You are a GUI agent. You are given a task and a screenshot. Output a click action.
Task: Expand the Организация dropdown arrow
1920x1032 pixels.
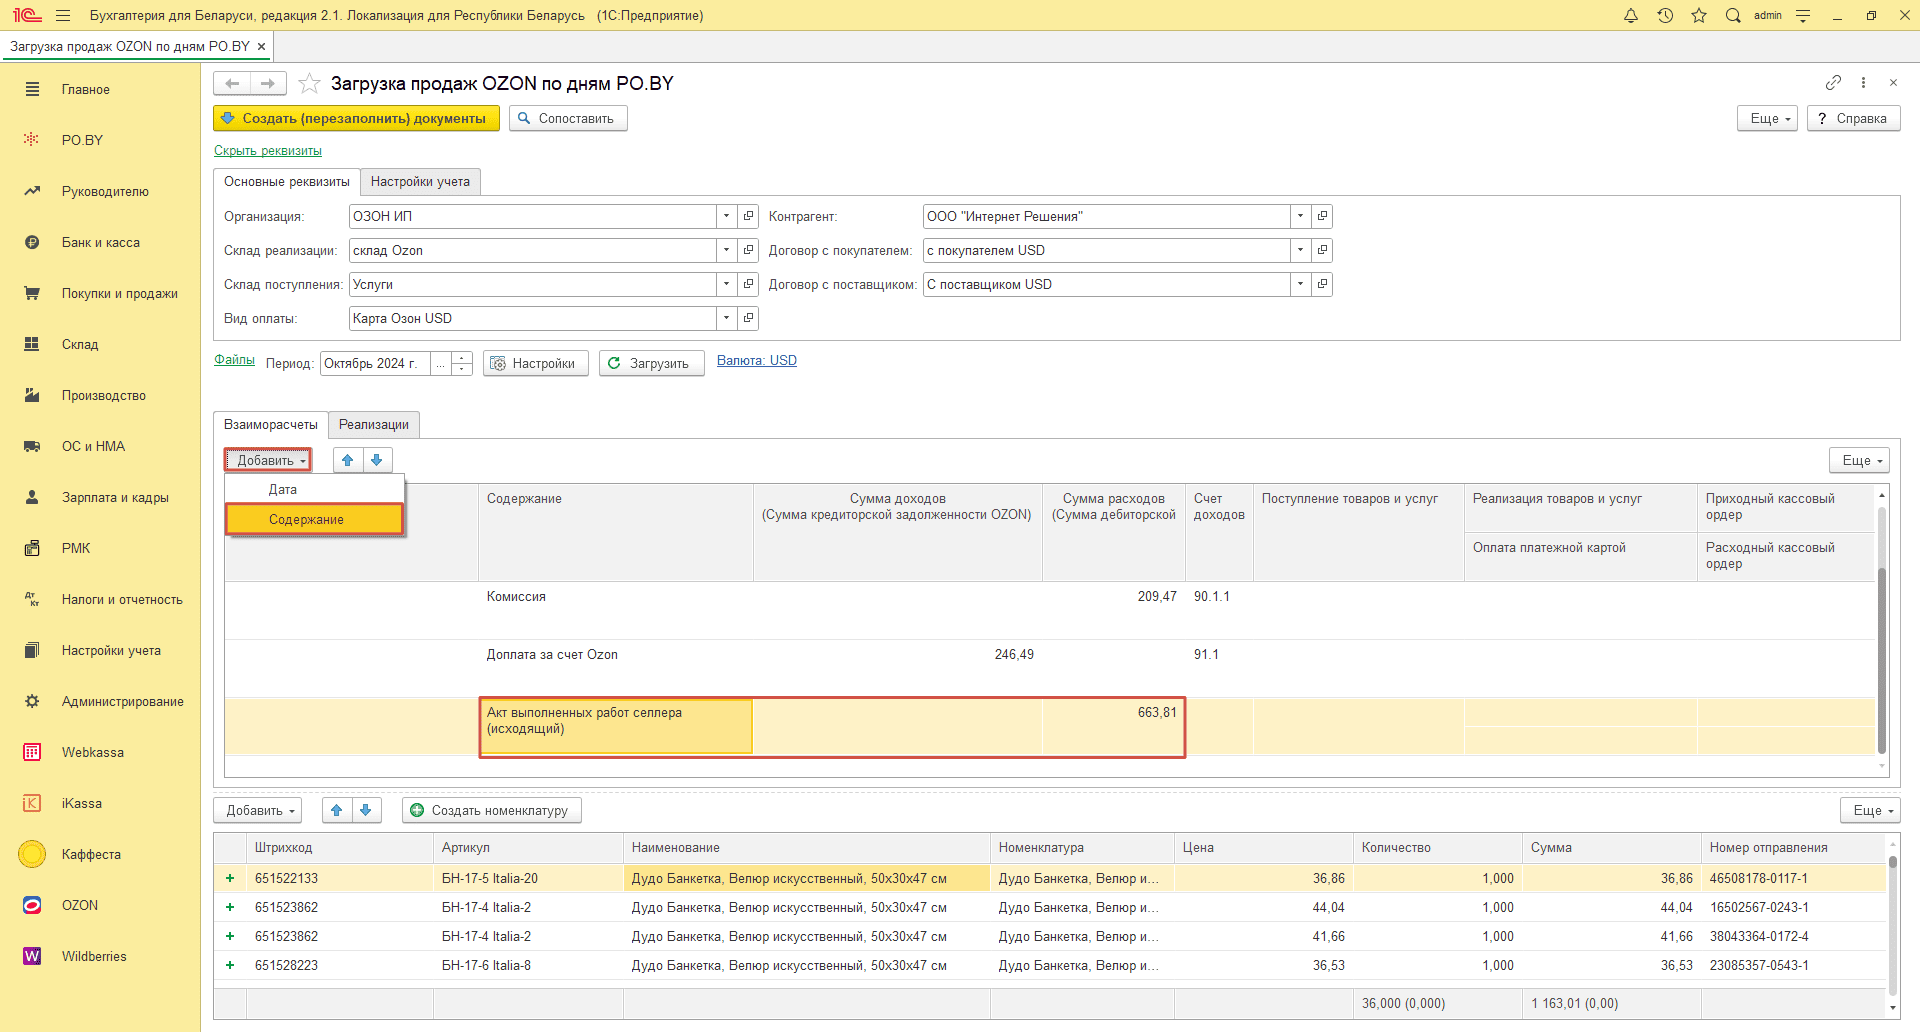pyautogui.click(x=727, y=216)
